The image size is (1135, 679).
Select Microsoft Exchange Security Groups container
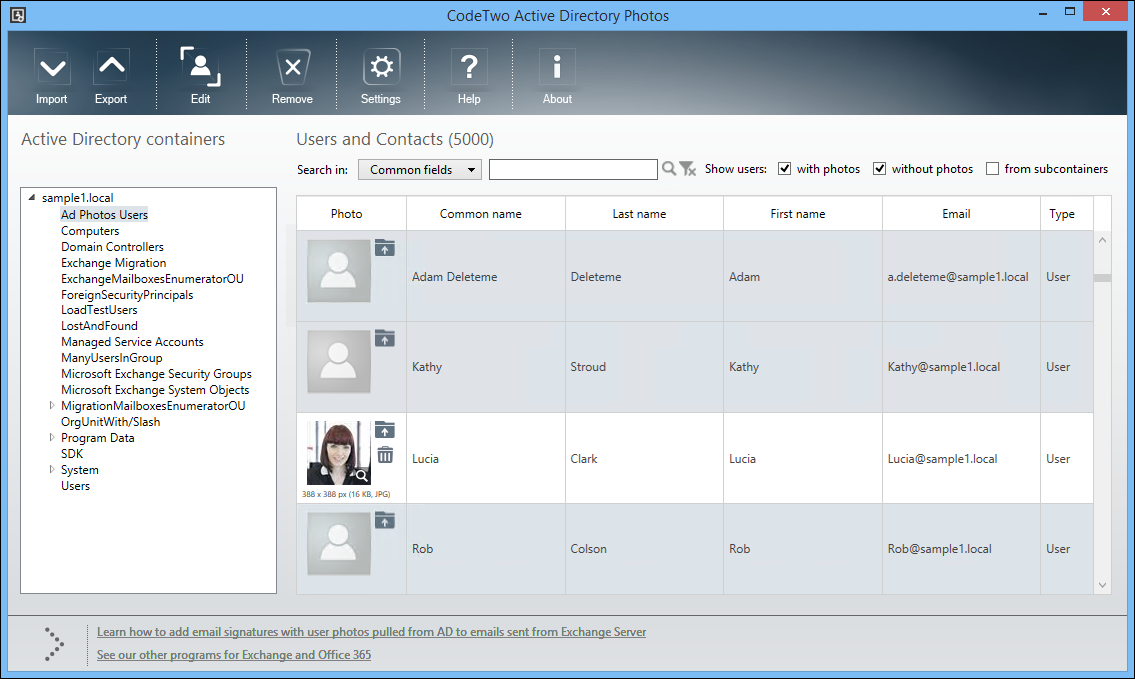coord(156,374)
